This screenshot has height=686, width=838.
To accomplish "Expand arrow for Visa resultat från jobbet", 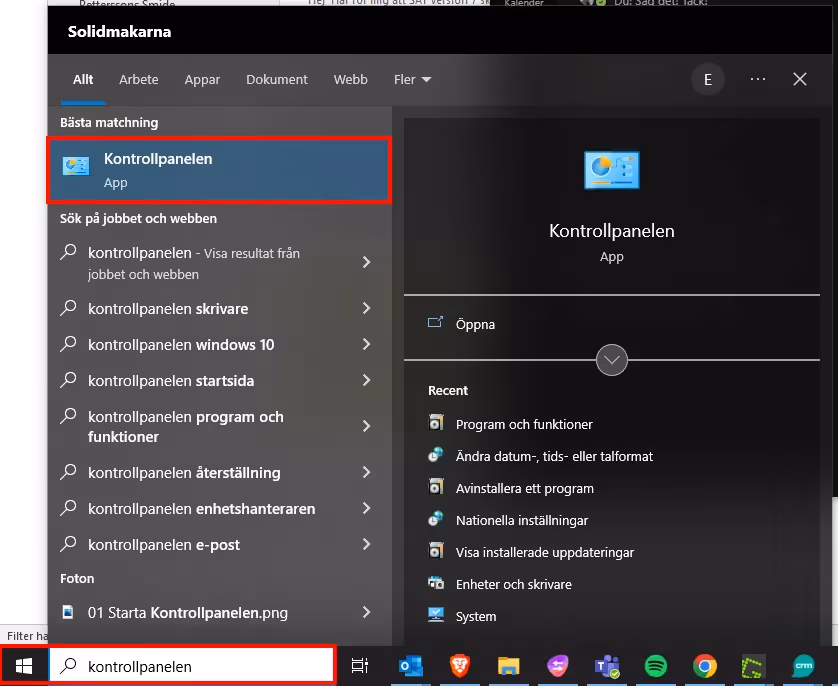I will [367, 262].
